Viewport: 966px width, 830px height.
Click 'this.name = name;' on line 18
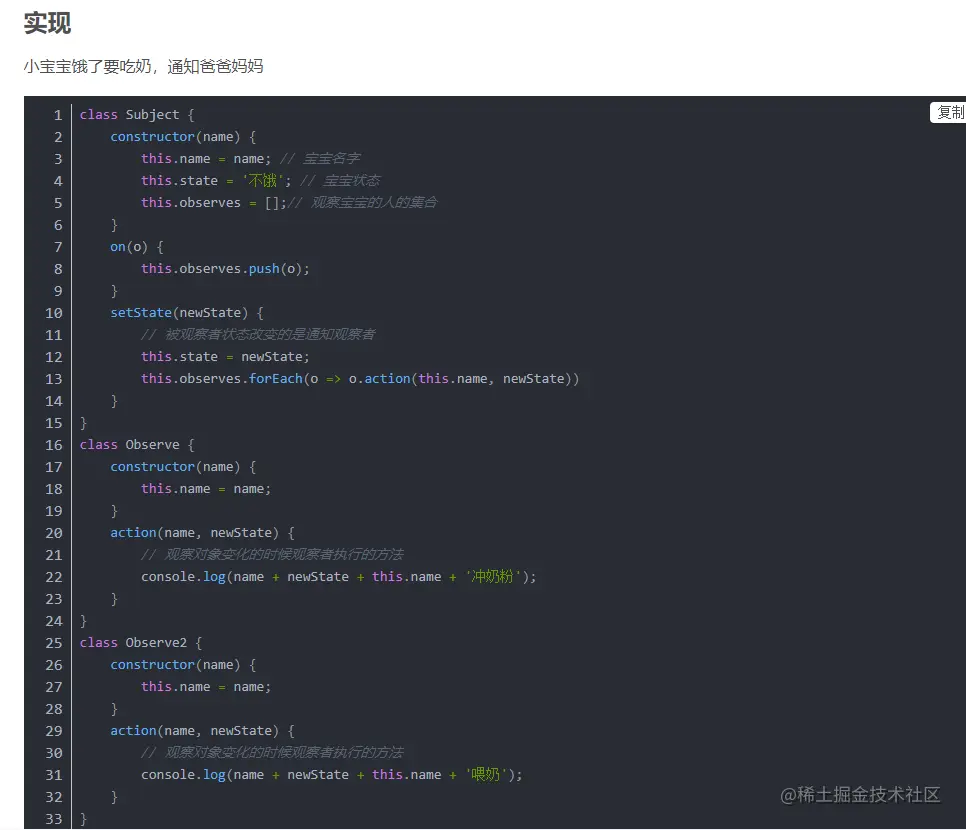point(206,489)
